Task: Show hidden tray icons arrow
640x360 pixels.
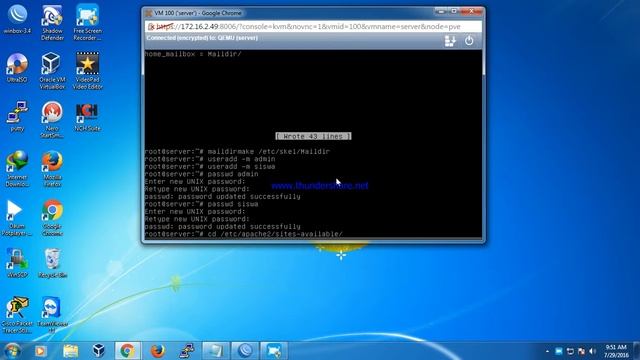Action: click(x=547, y=351)
